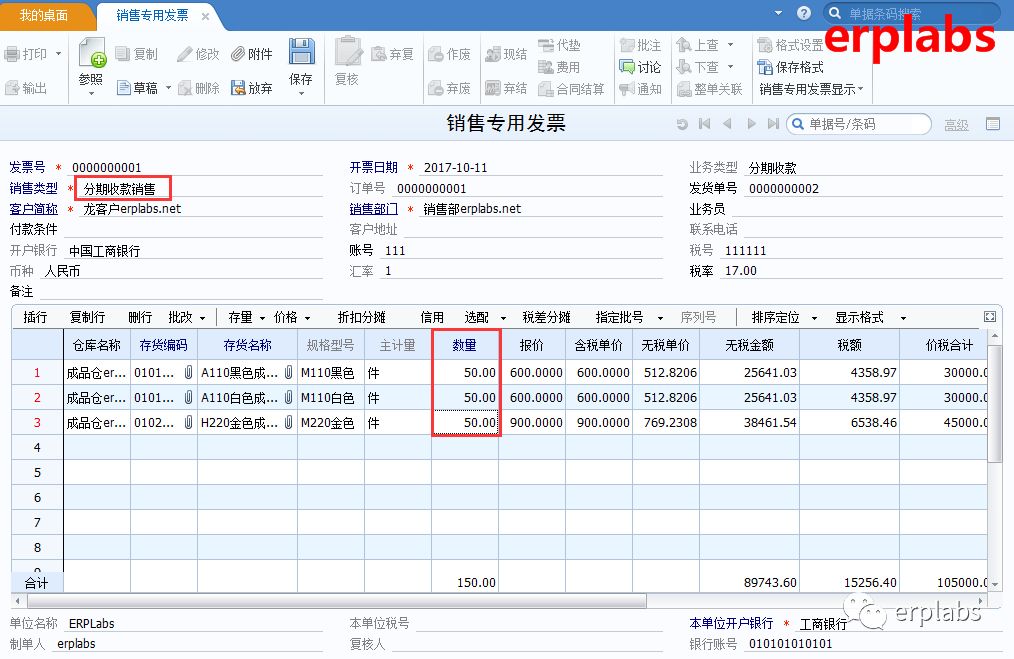
Task: Click the 高级 advanced search link
Action: click(x=956, y=125)
